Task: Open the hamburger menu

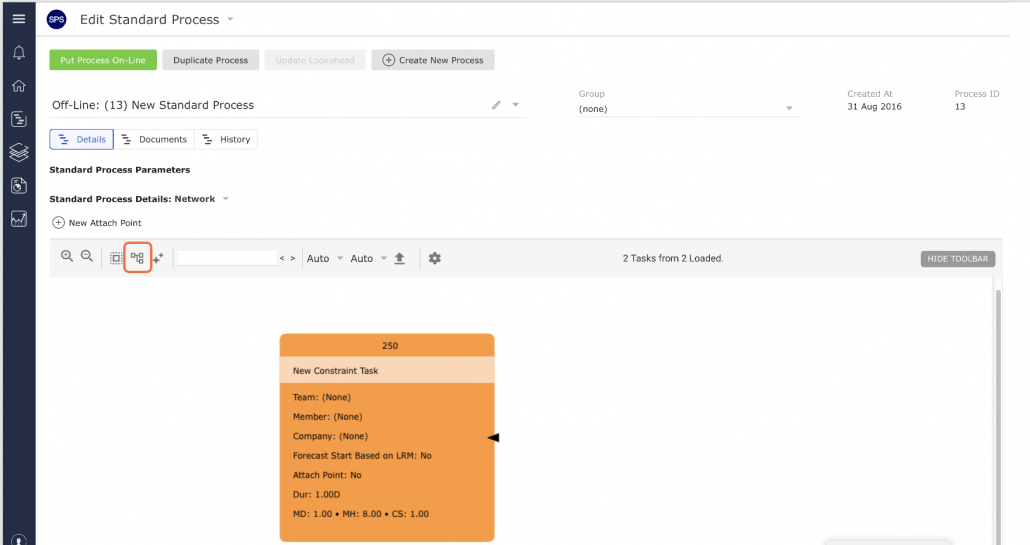Action: click(19, 19)
